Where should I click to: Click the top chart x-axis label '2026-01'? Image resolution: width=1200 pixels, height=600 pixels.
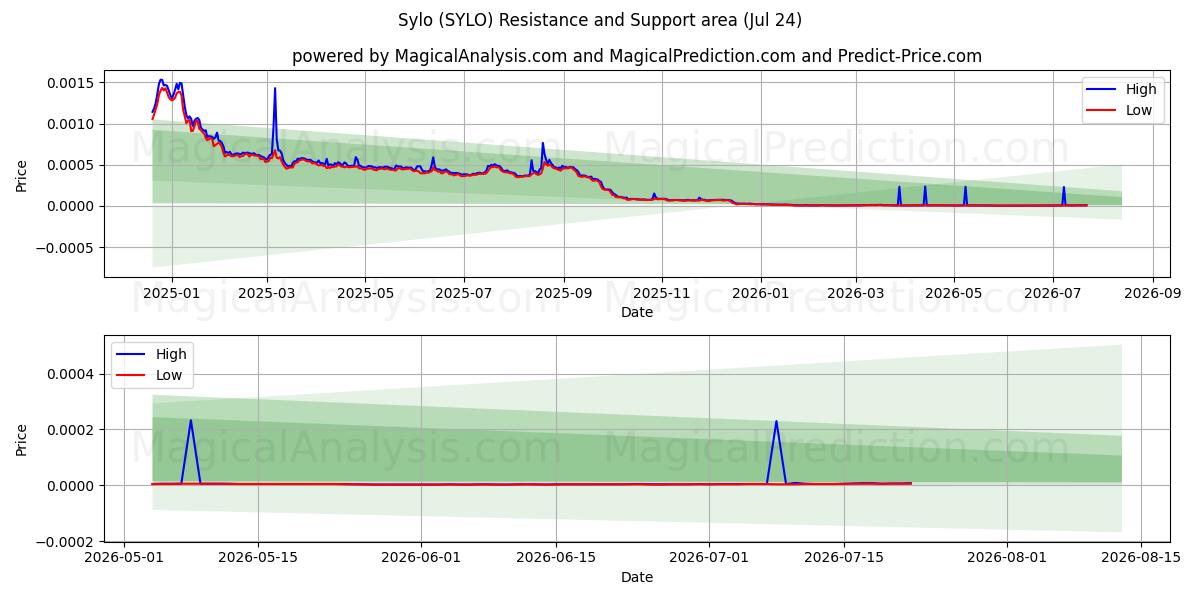coord(761,294)
